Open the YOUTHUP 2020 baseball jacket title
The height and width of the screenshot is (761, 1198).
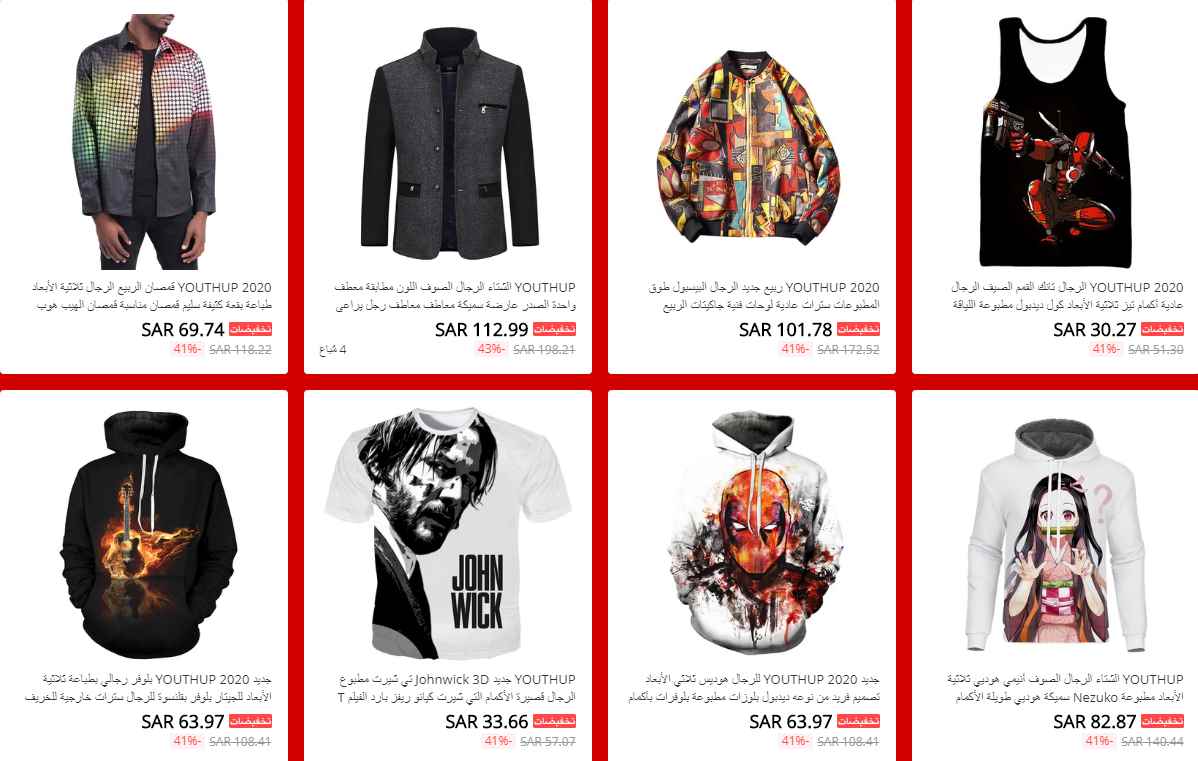coord(764,296)
